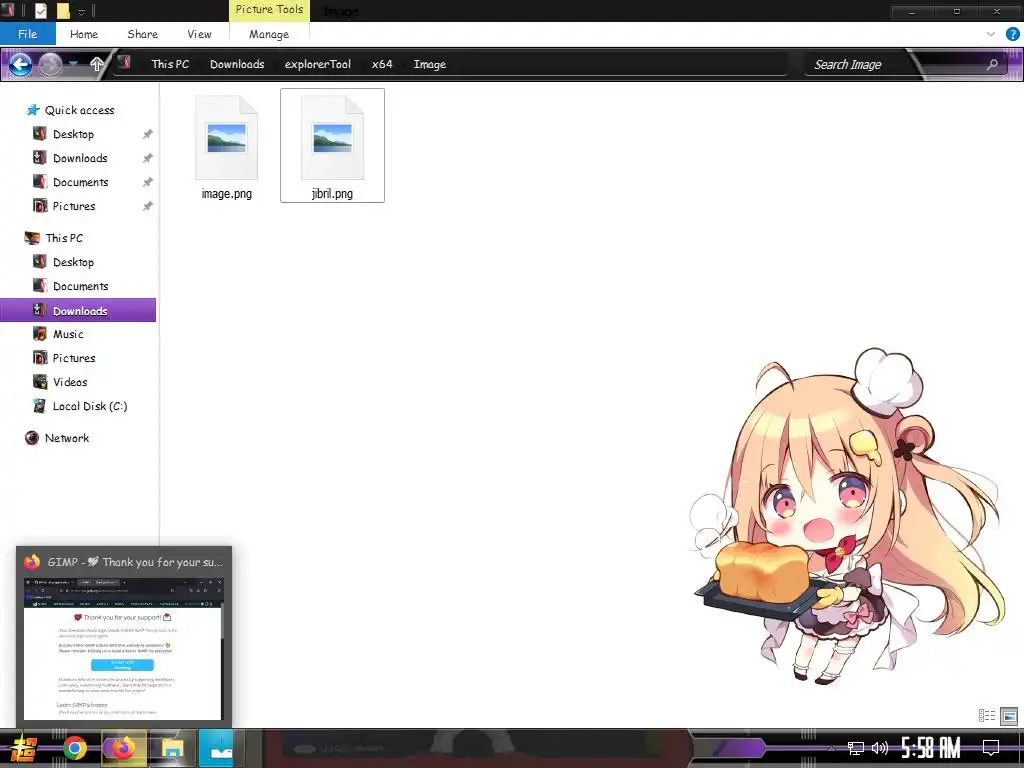1024x768 pixels.
Task: Click the Firefox taskbar icon
Action: coord(123,748)
